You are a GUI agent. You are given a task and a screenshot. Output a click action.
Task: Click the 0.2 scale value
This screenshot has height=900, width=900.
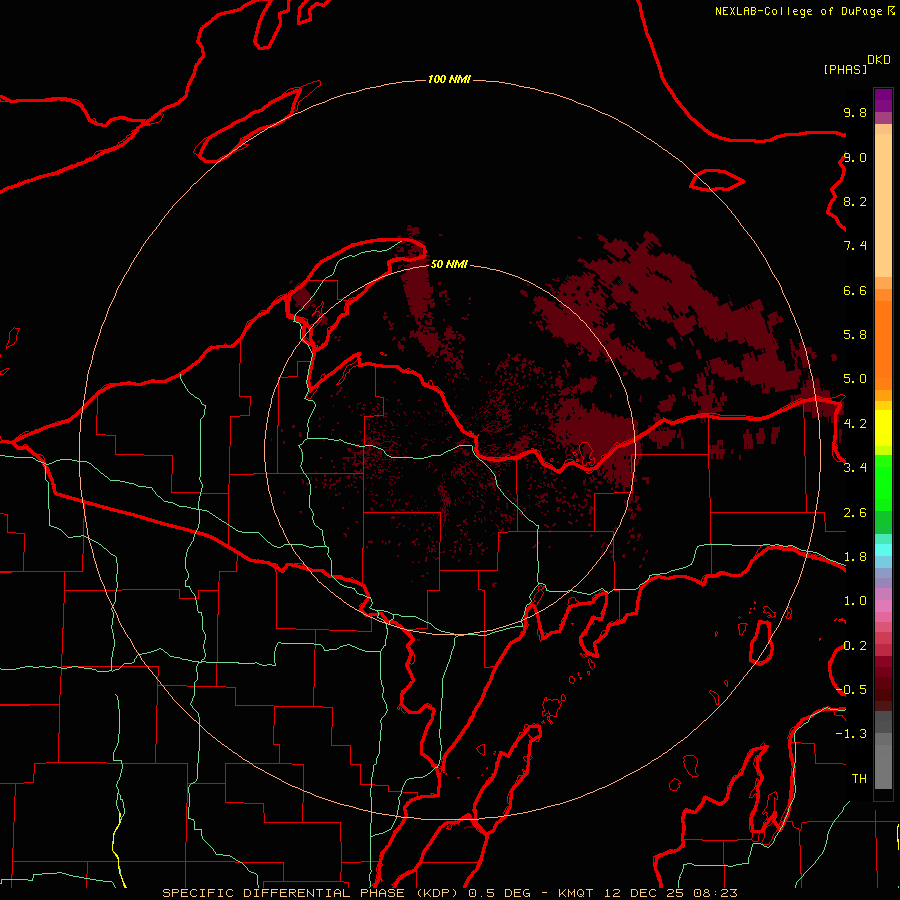pos(855,646)
